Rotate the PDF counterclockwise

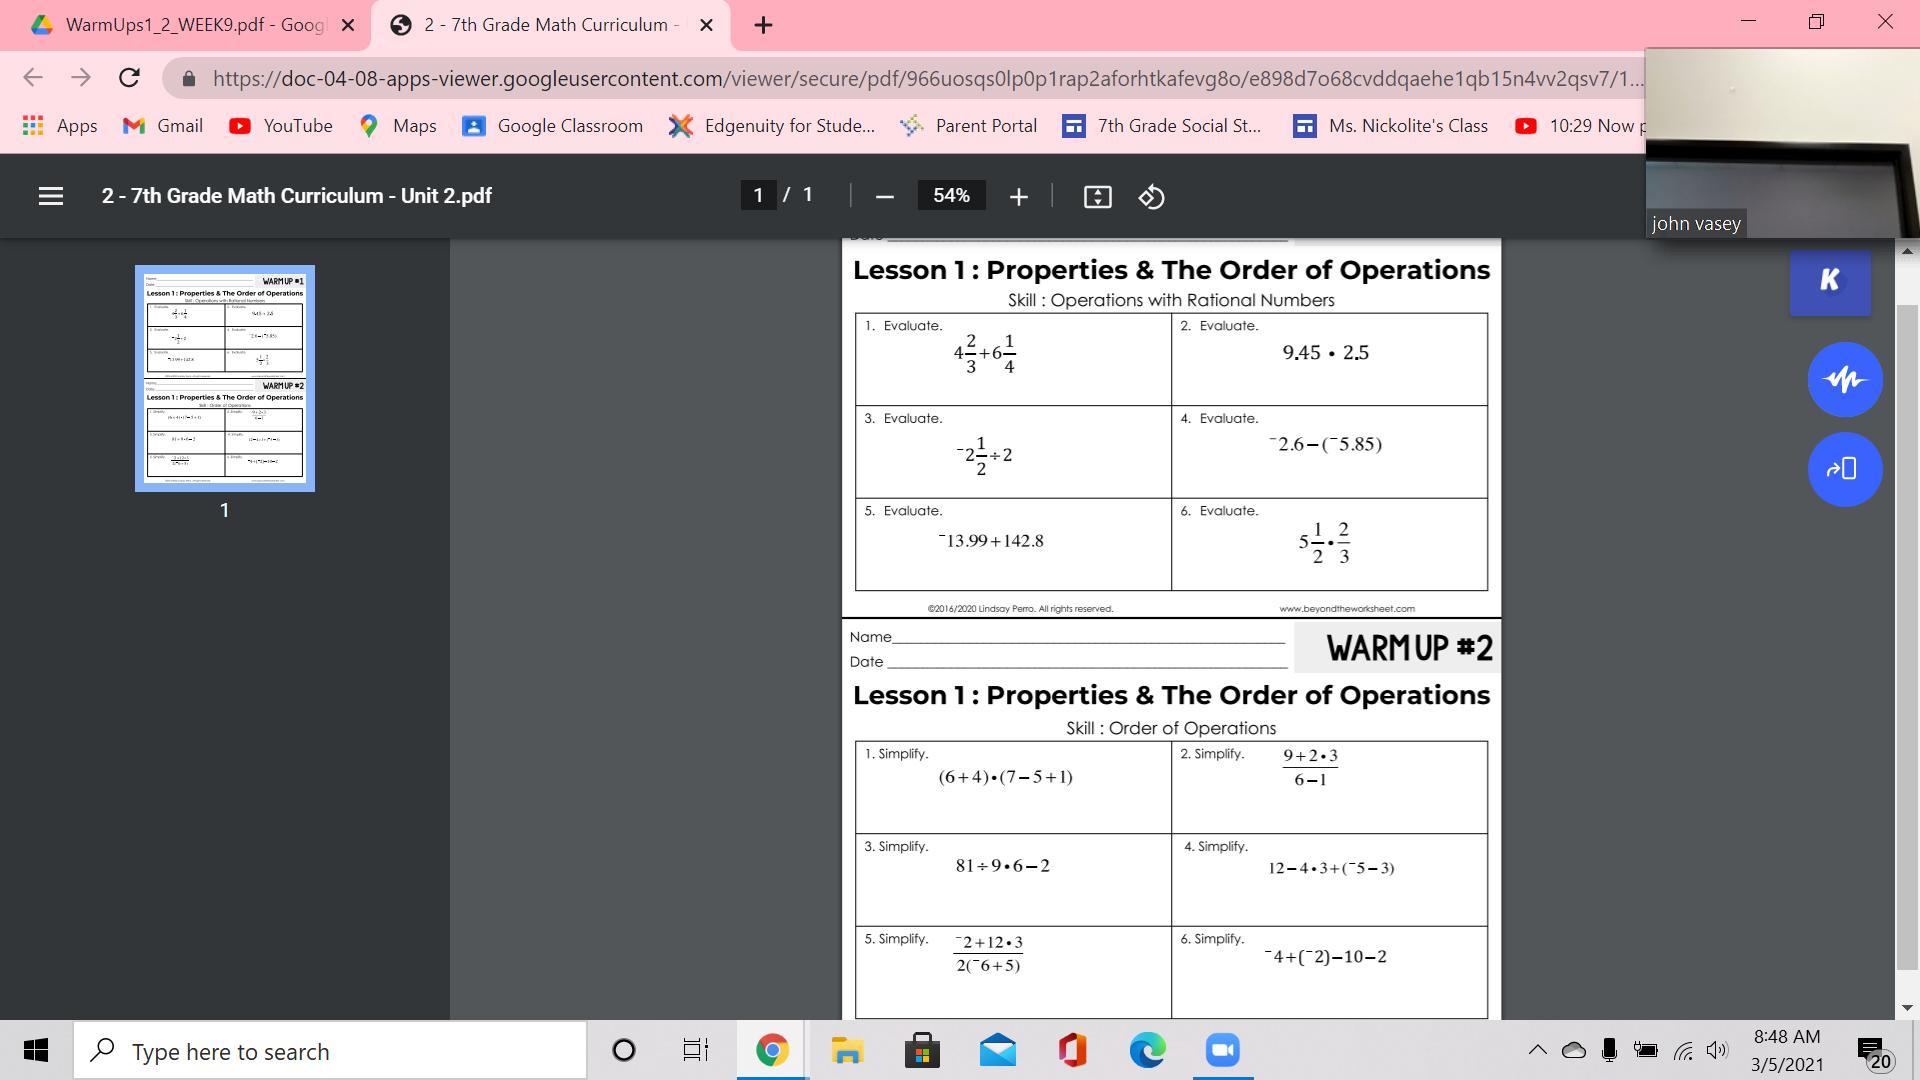pyautogui.click(x=1151, y=197)
